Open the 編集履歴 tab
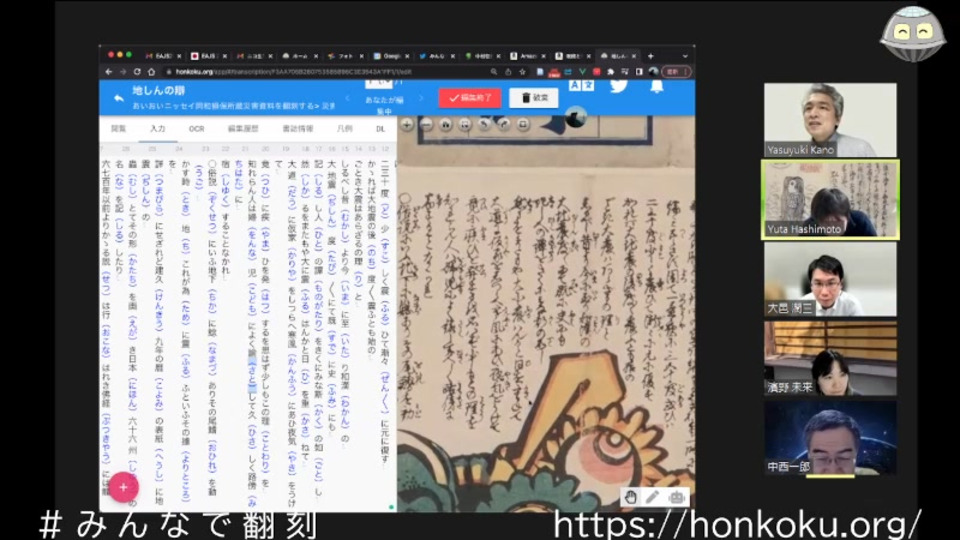Viewport: 960px width, 540px height. click(243, 129)
